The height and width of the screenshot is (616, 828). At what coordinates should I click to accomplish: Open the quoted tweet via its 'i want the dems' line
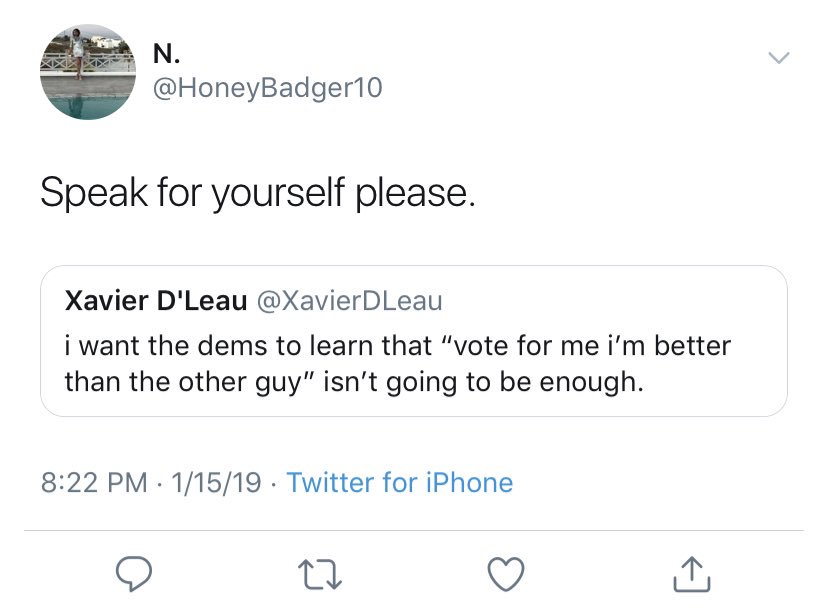tap(397, 346)
